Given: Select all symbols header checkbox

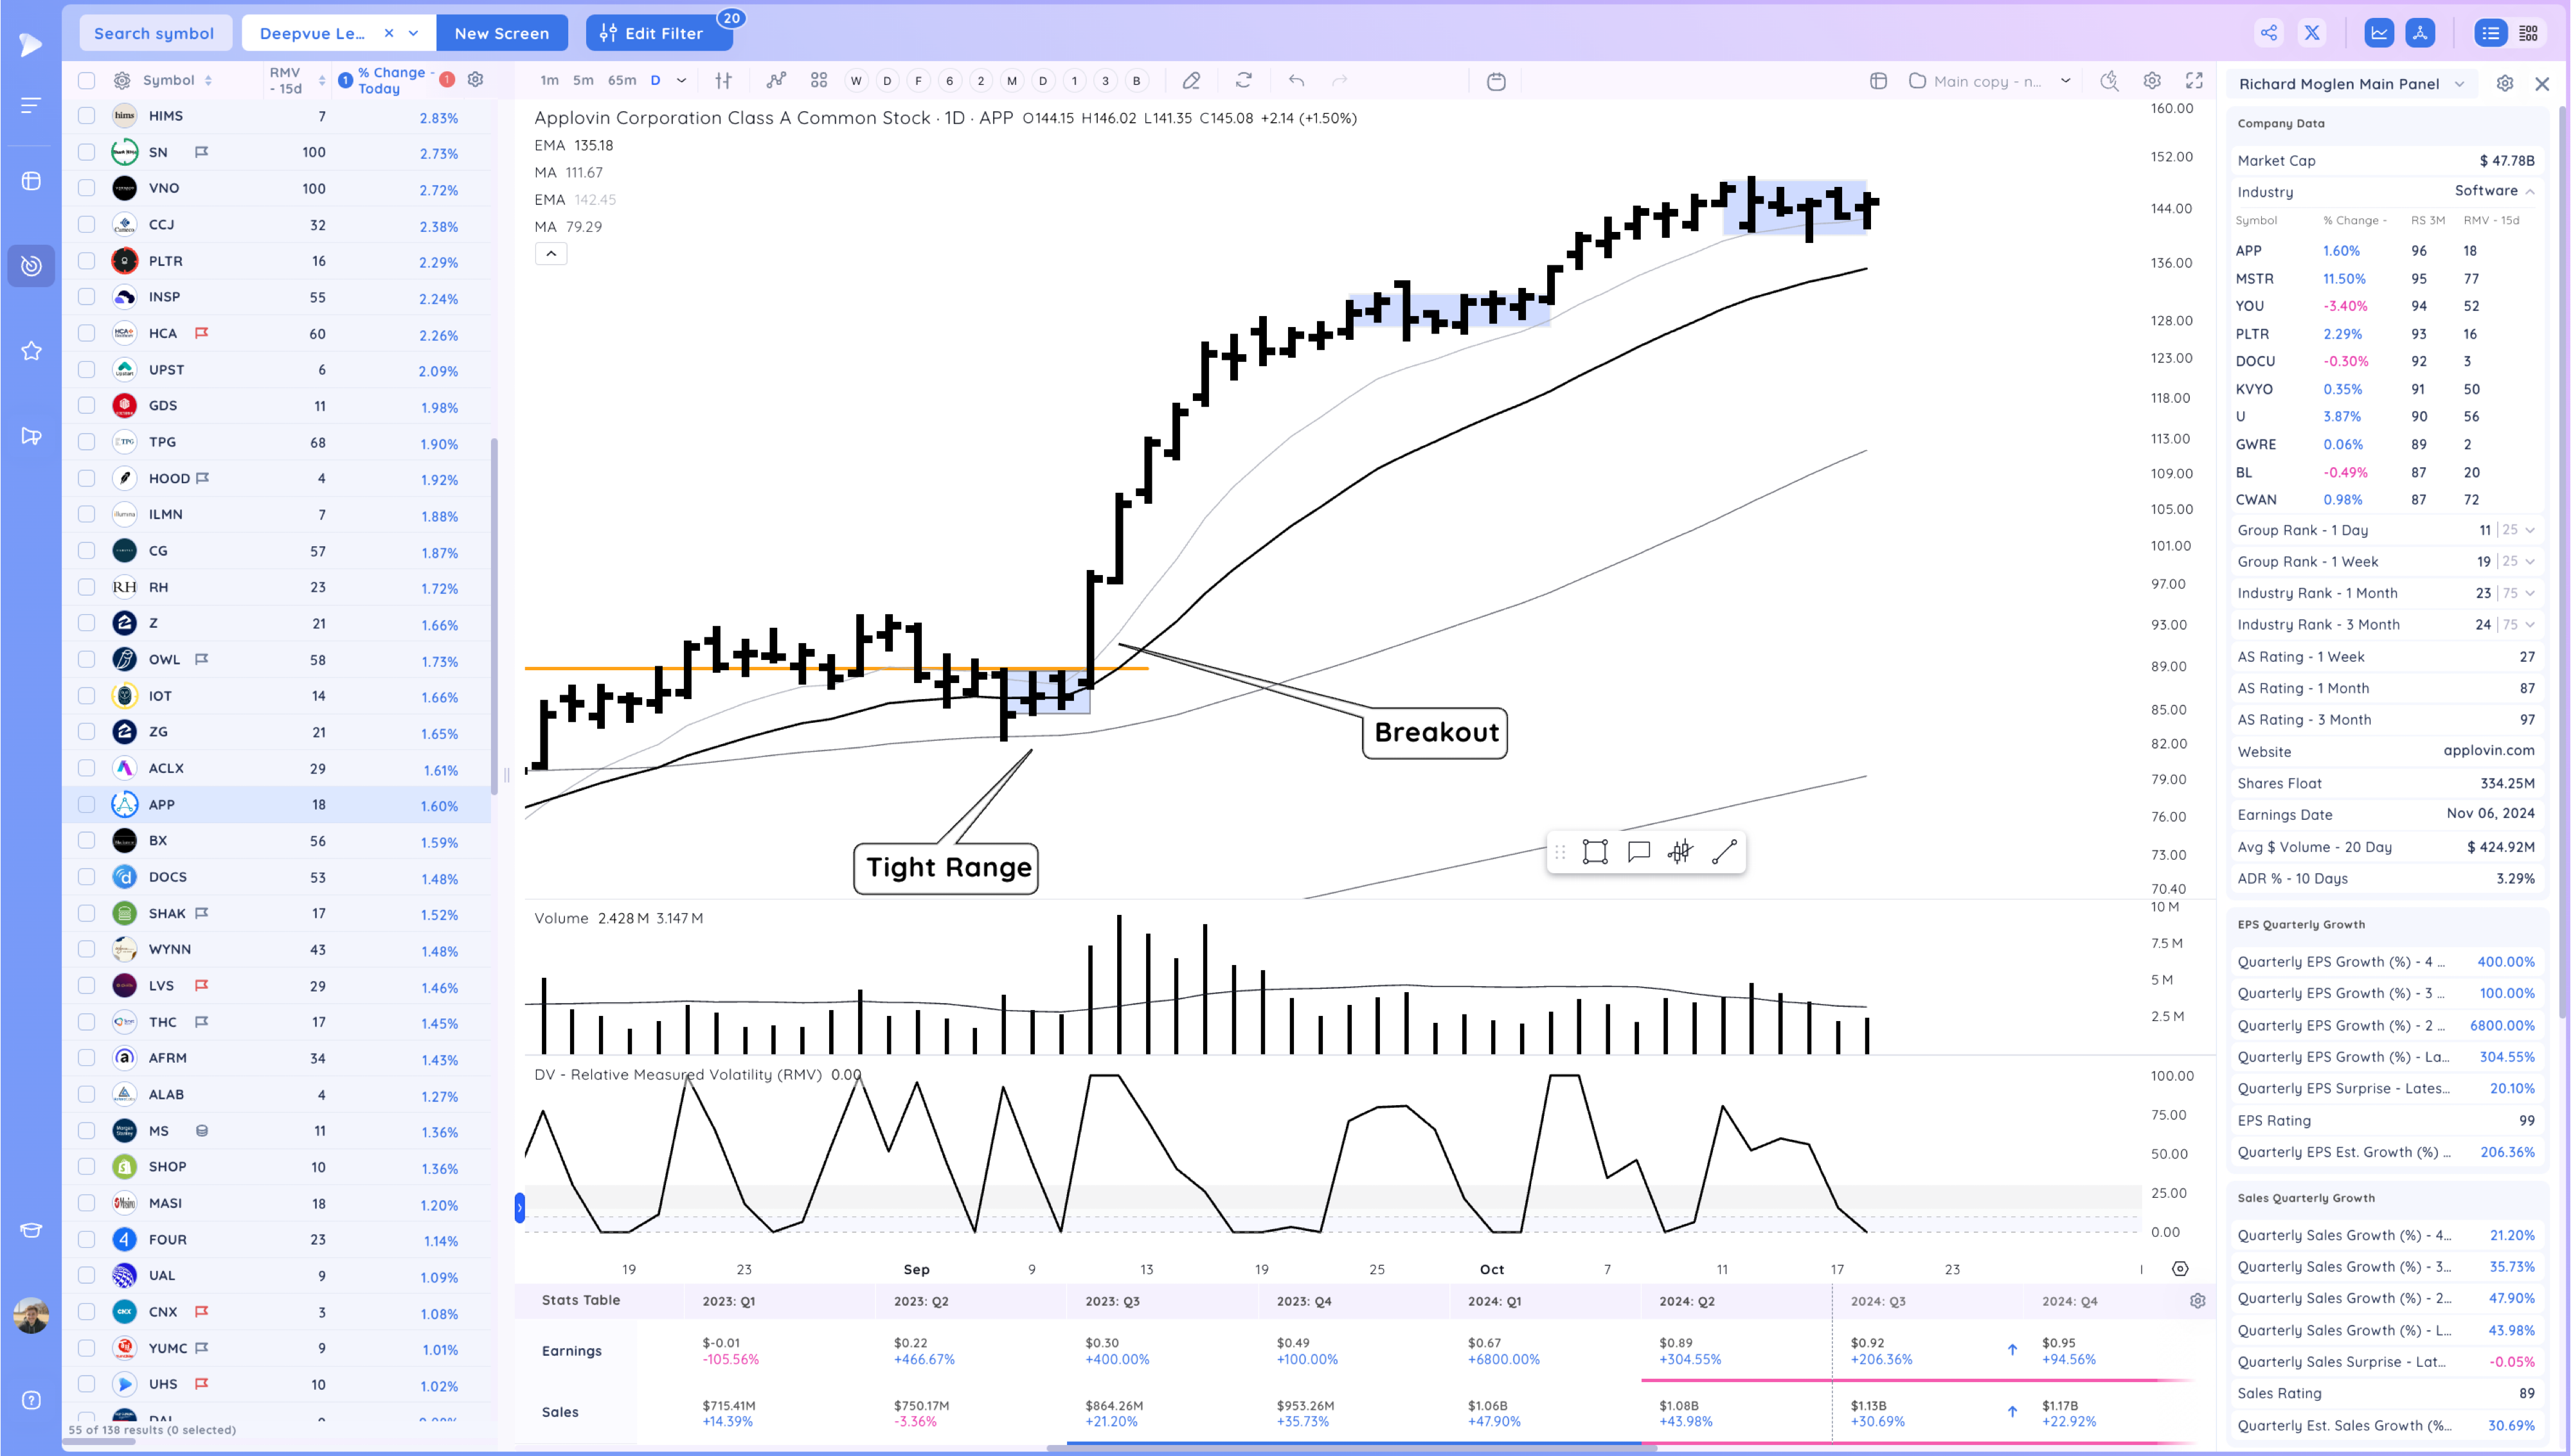Looking at the screenshot, I should click(x=87, y=81).
